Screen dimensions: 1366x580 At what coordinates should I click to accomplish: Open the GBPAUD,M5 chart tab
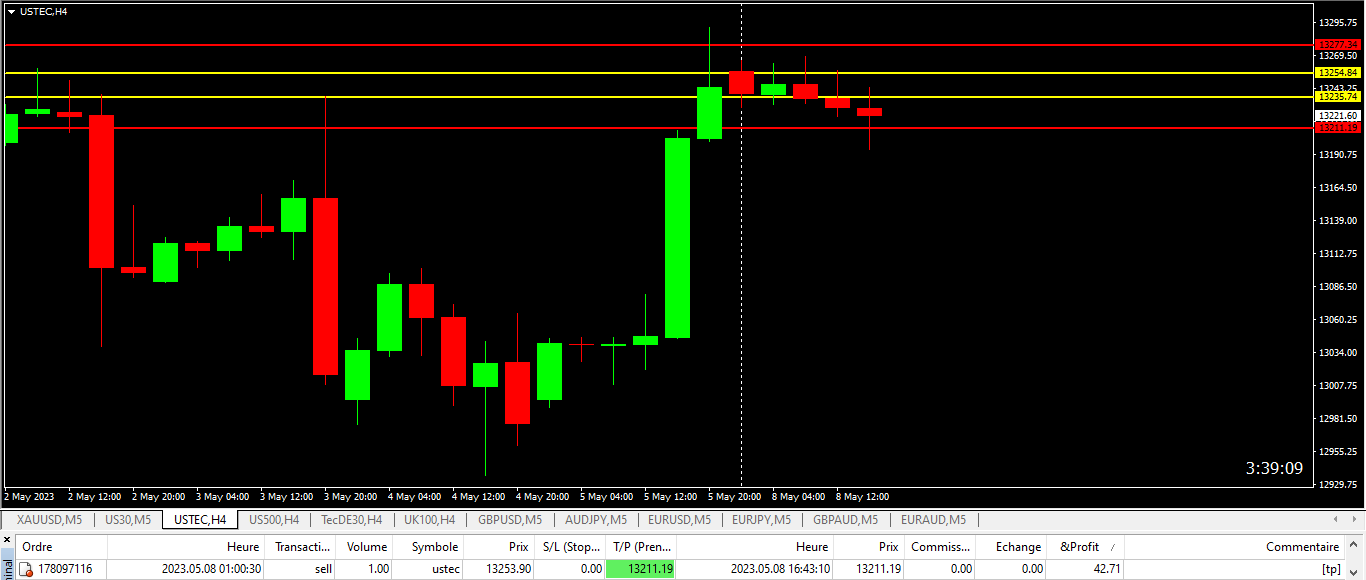845,520
